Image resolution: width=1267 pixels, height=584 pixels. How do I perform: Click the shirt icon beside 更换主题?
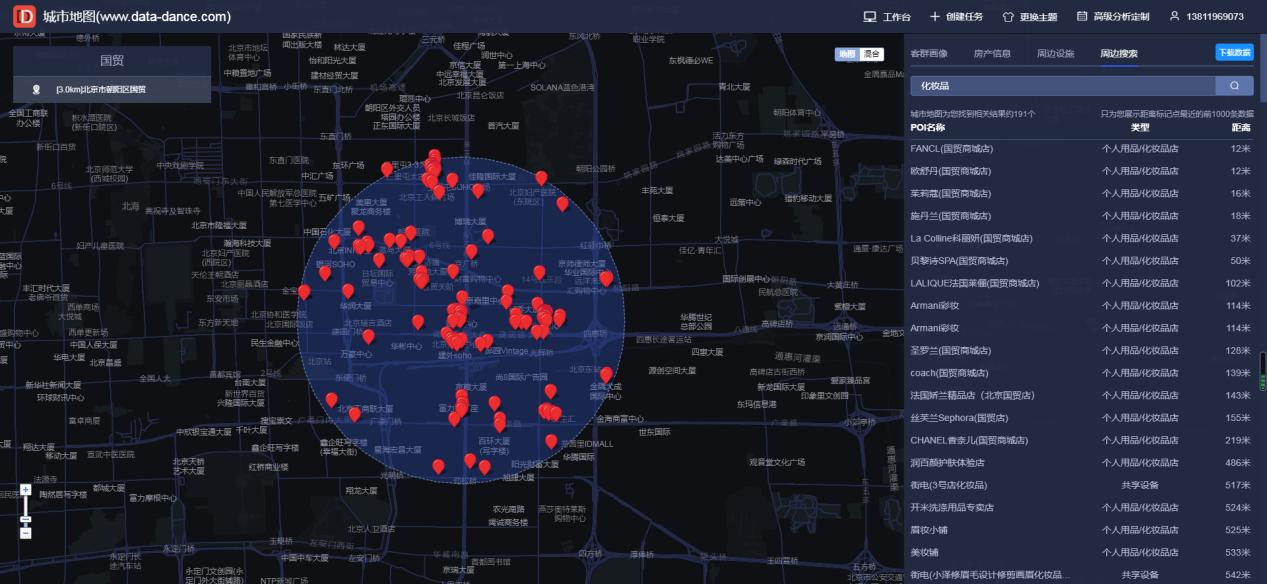coord(1008,17)
